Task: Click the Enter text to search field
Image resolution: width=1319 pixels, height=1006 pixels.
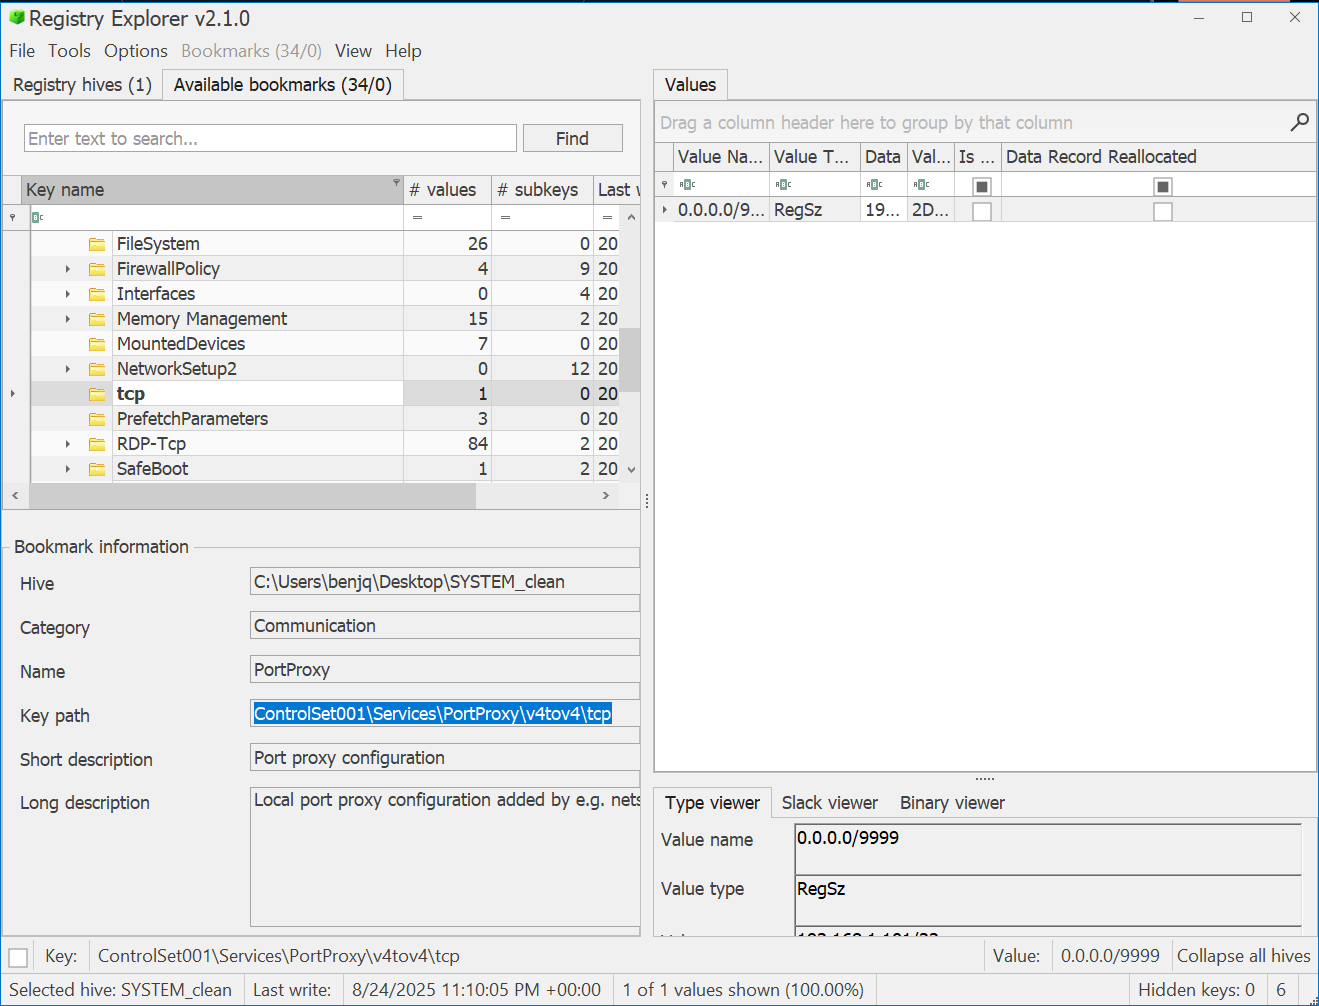Action: (x=270, y=138)
